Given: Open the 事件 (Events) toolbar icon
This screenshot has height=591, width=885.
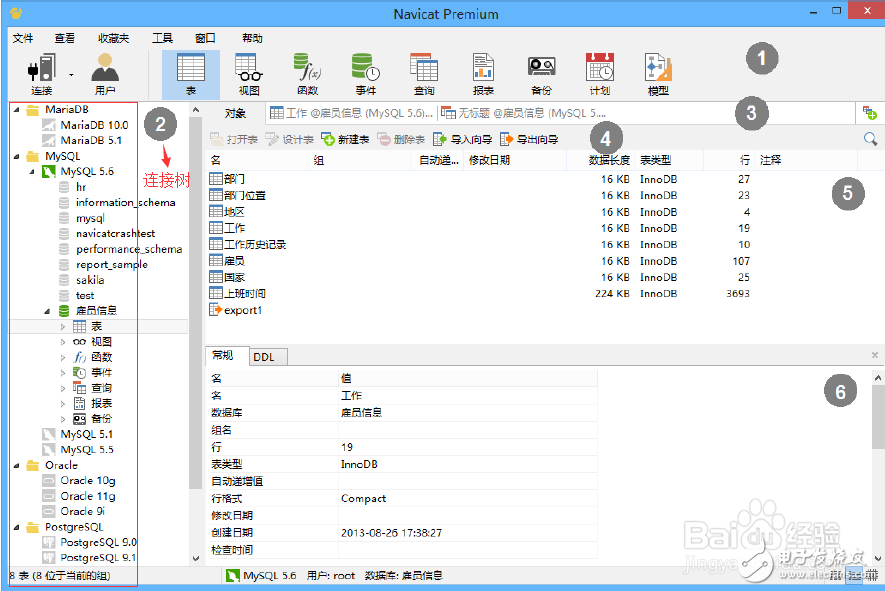Looking at the screenshot, I should point(364,70).
